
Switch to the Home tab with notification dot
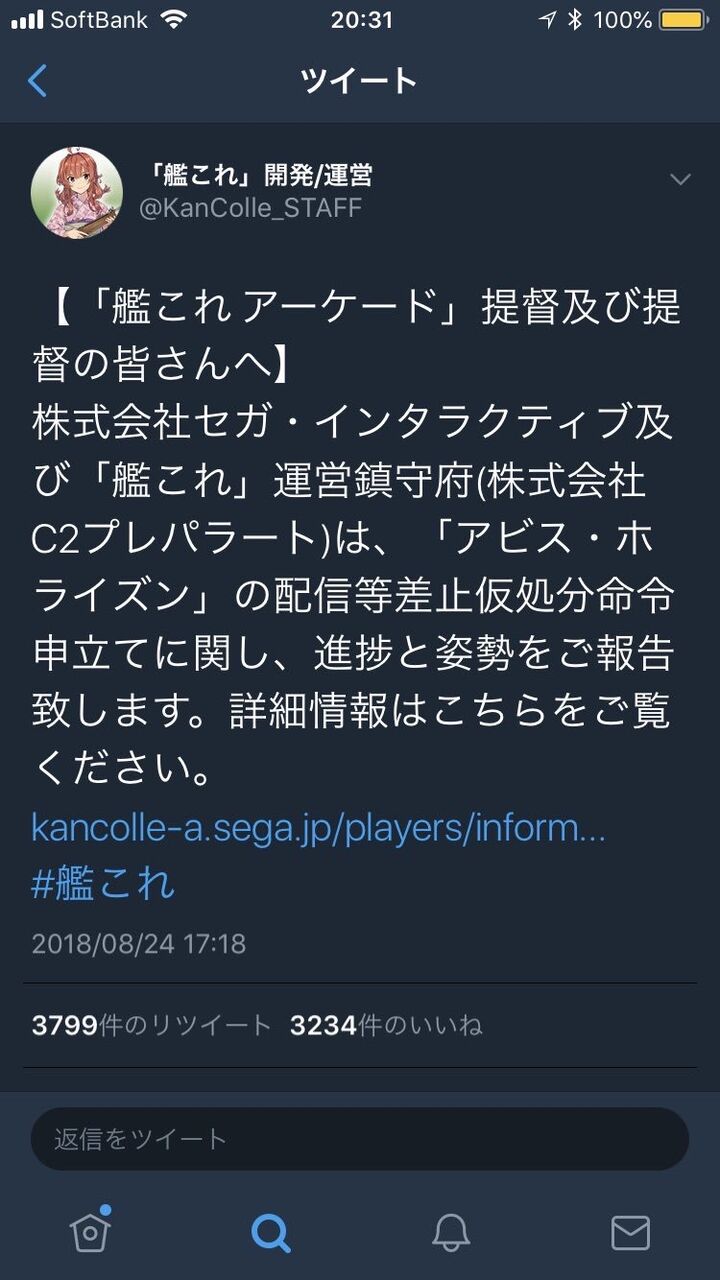(x=90, y=1232)
